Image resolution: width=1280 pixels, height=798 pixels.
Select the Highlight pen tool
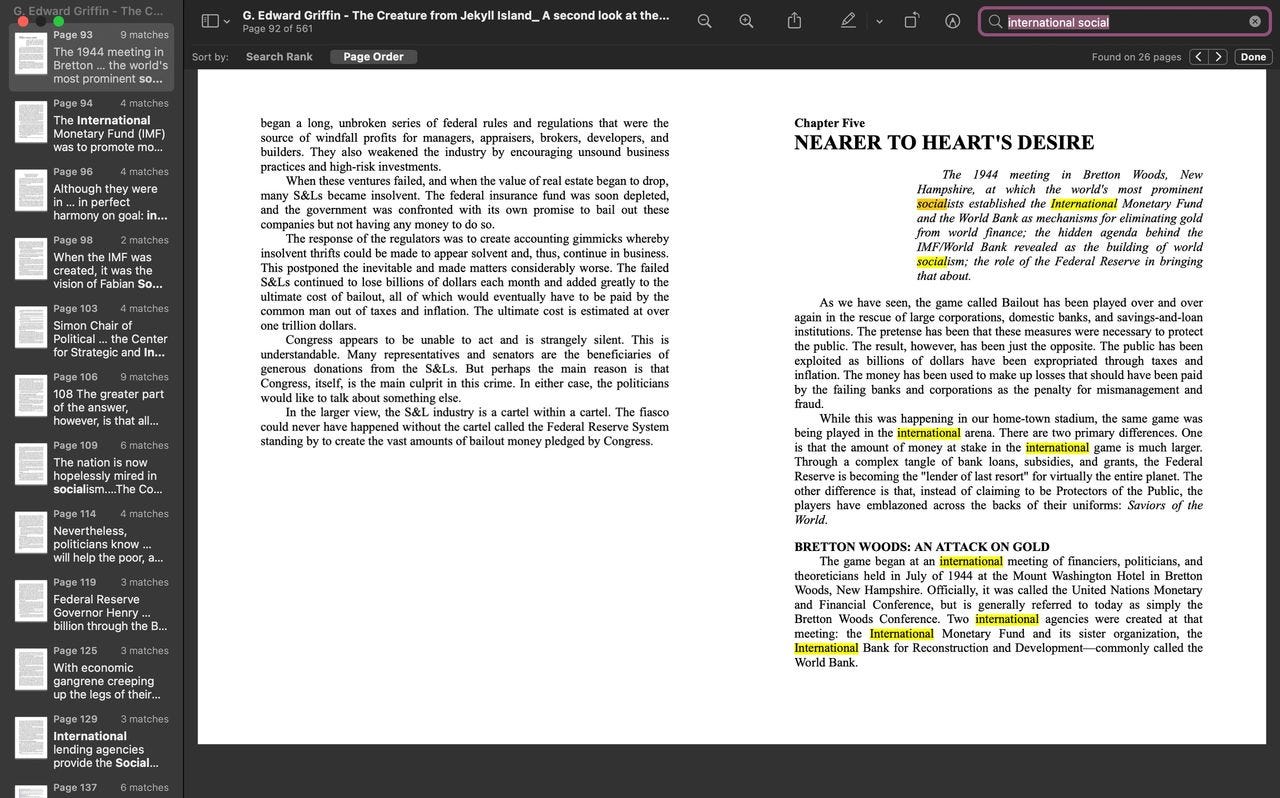click(x=848, y=21)
